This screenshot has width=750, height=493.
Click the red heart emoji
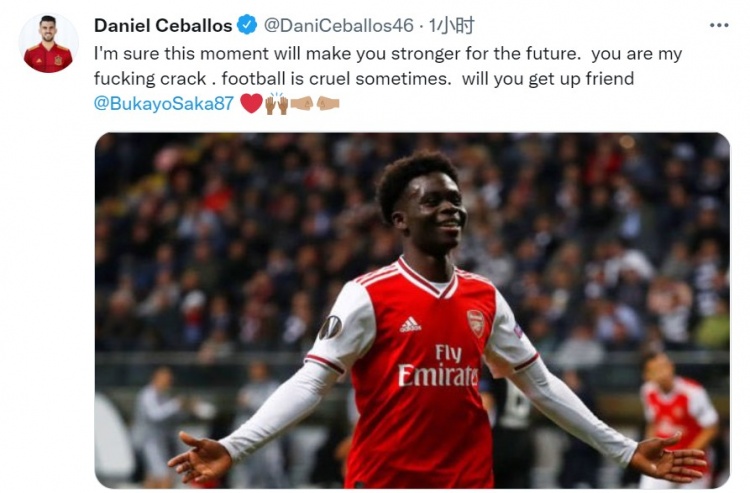point(251,103)
